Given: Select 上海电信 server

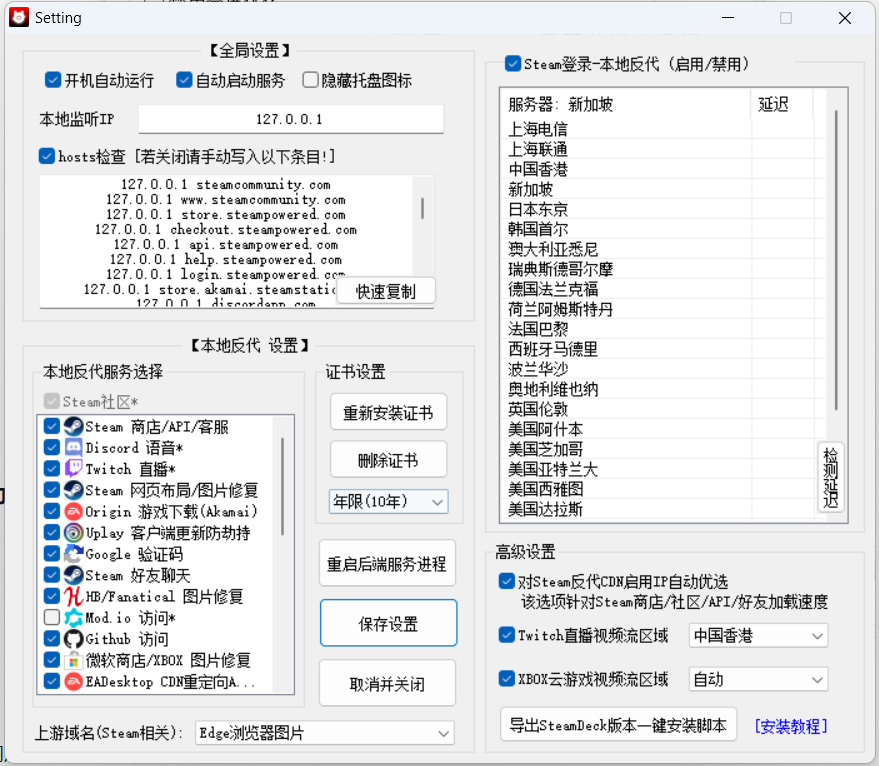Looking at the screenshot, I should (x=661, y=129).
